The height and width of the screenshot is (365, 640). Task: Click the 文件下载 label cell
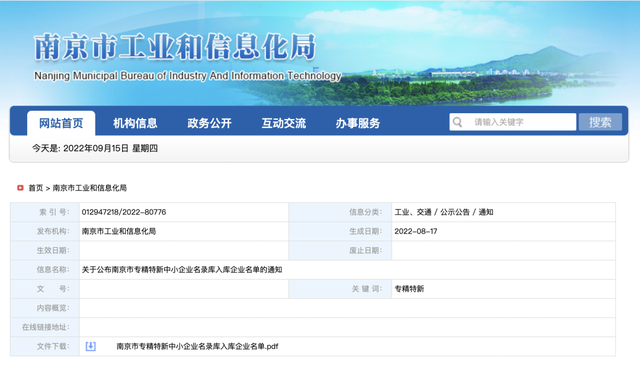(x=45, y=346)
